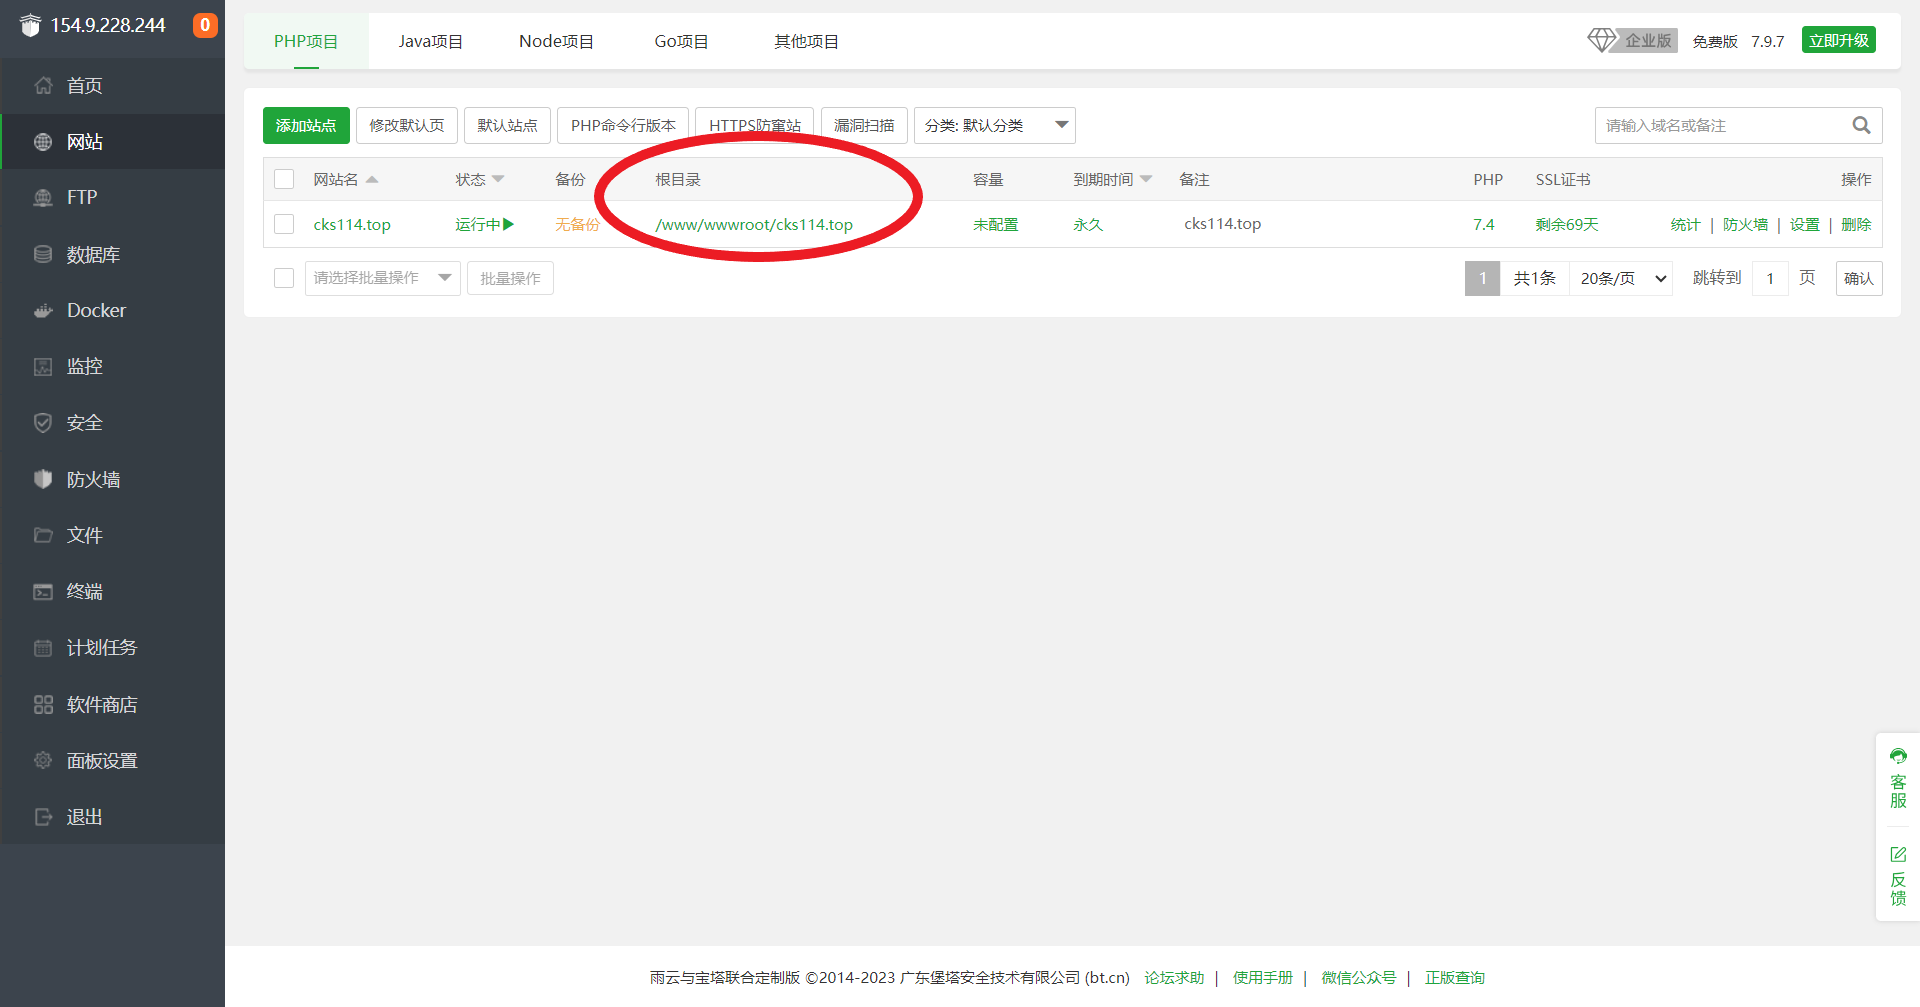Click the home icon beside 首页
Screen dimensions: 1920x1007
[x=43, y=86]
